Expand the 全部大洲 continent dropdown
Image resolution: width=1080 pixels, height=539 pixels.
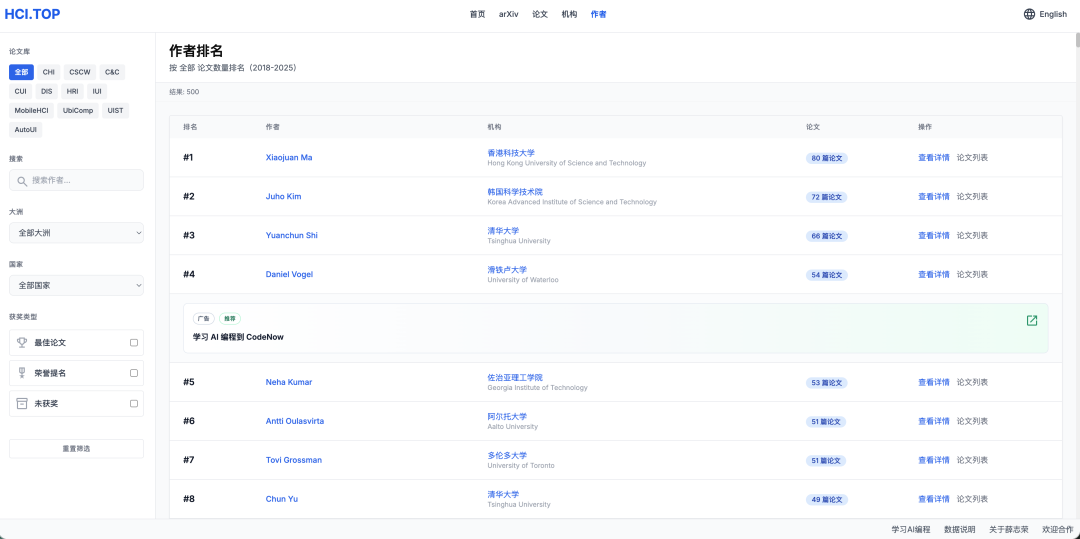[76, 233]
